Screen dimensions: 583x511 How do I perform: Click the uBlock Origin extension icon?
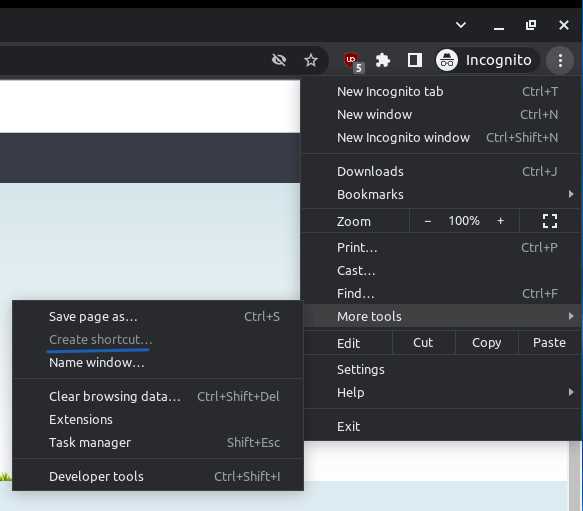click(352, 60)
